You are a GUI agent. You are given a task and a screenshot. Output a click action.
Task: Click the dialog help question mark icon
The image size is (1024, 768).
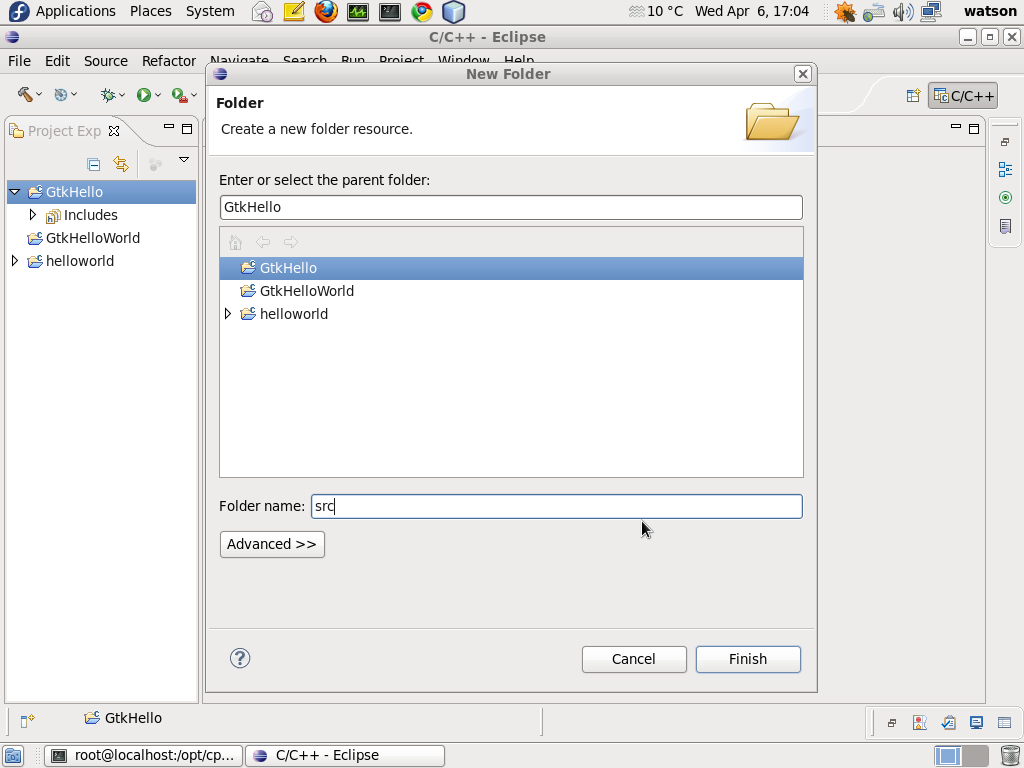click(x=240, y=658)
